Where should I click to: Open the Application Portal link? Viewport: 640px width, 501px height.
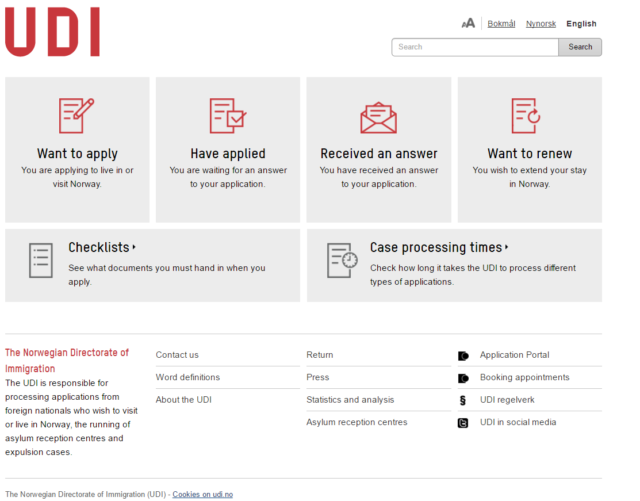tap(514, 355)
